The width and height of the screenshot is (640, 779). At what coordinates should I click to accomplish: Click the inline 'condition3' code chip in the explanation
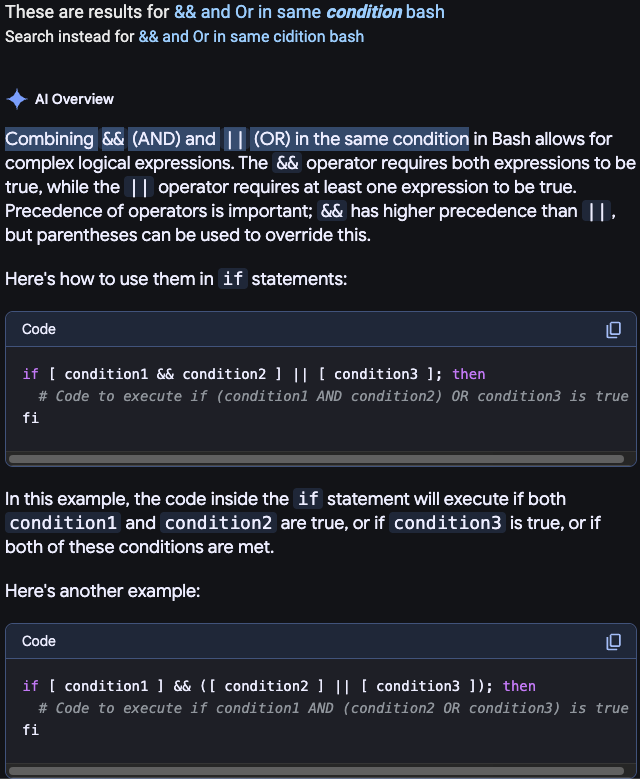tap(447, 523)
